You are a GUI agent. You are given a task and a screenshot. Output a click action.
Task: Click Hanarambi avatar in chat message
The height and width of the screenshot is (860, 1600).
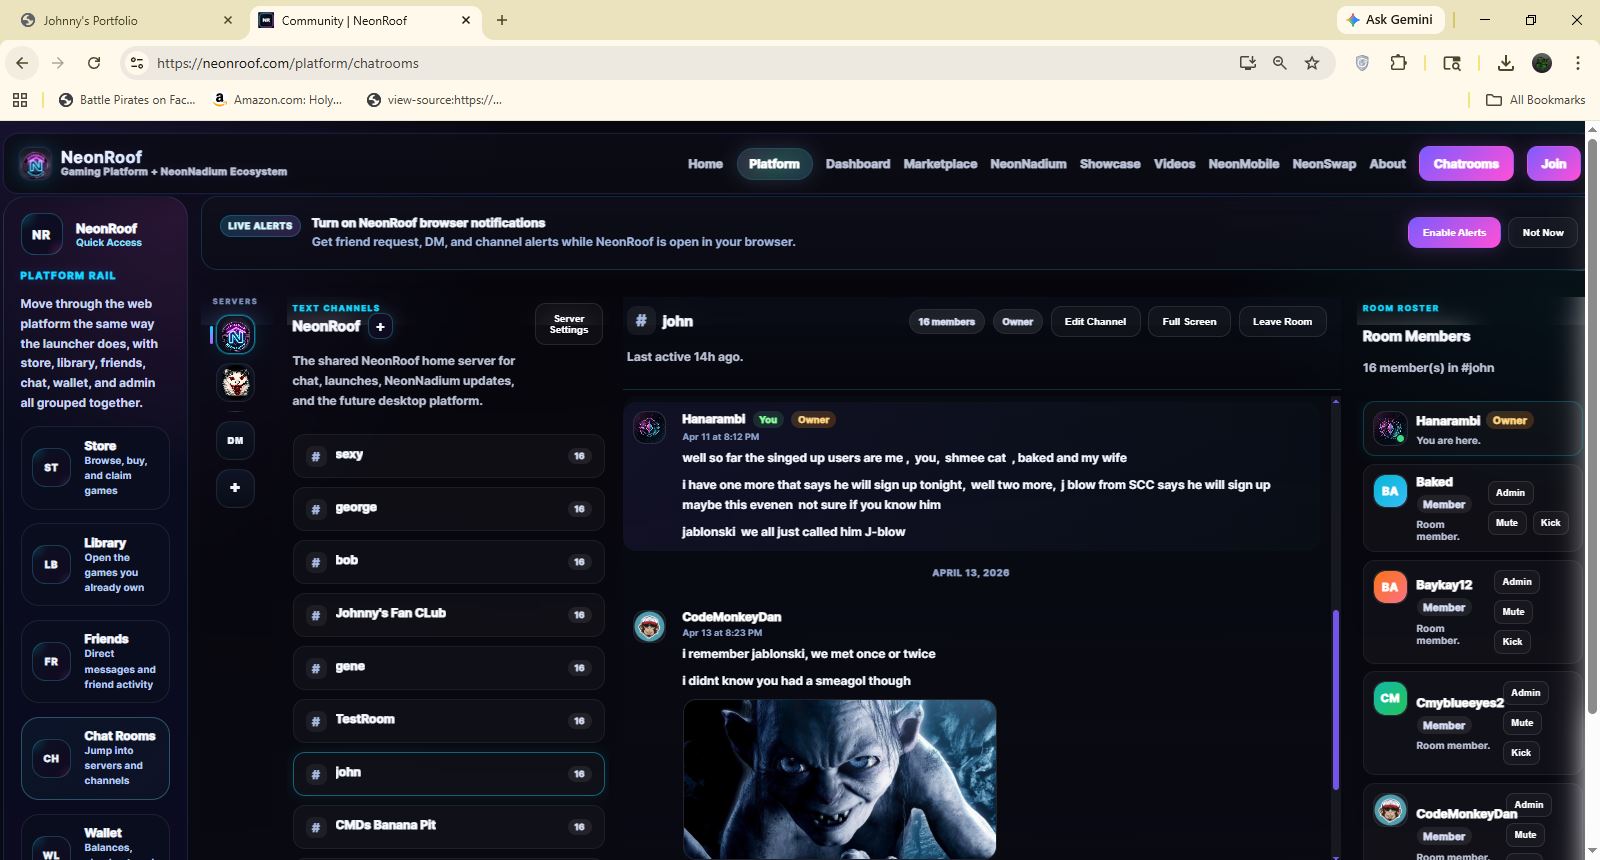650,428
